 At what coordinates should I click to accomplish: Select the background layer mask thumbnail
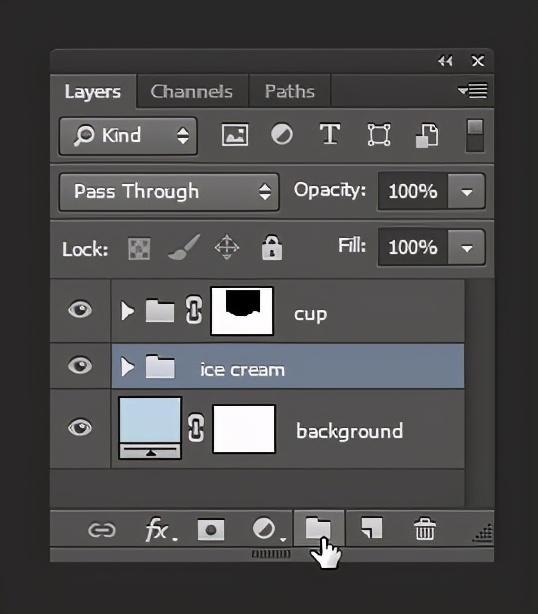pos(244,429)
